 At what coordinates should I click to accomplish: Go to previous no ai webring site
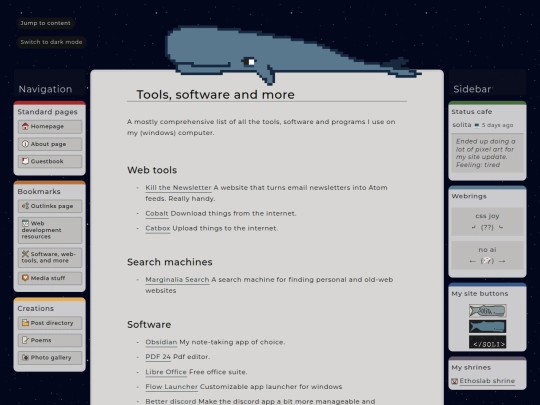[472, 261]
